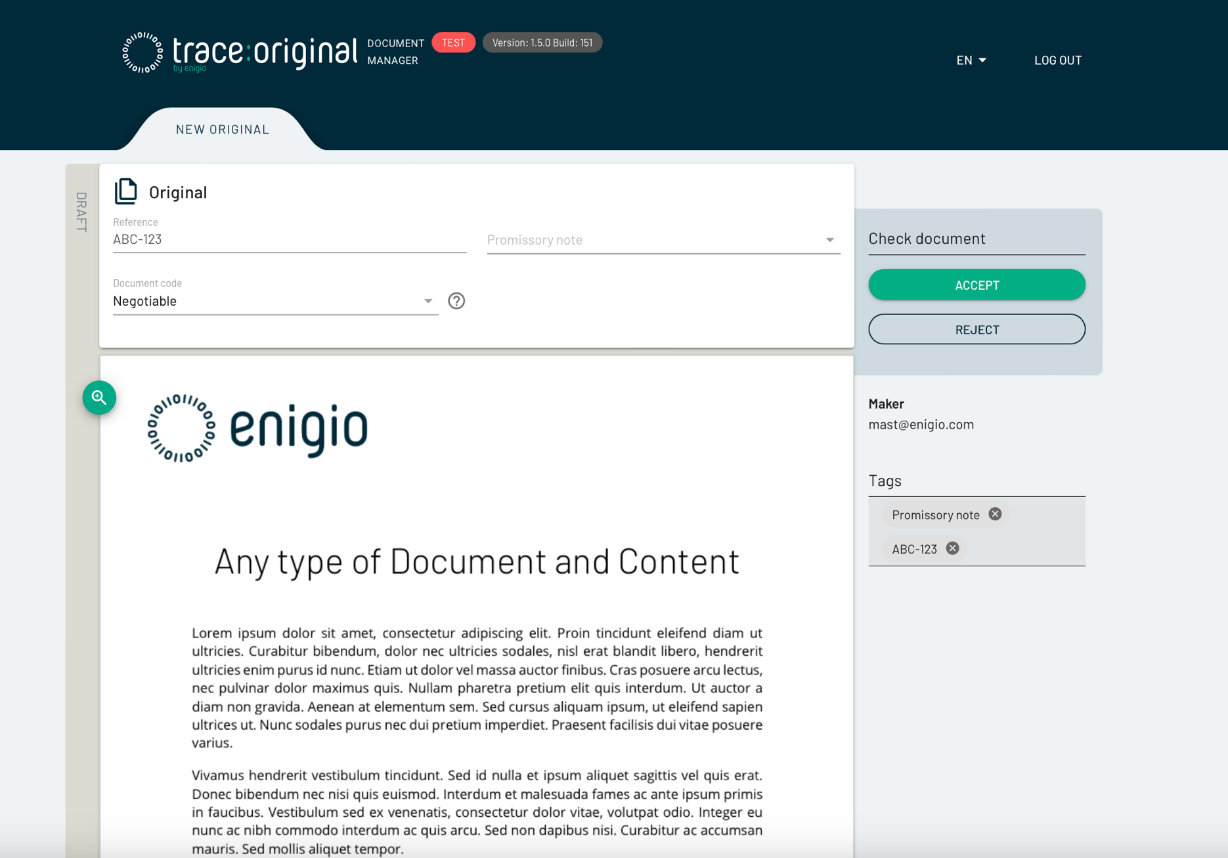Click the enigio logo in document
This screenshot has width=1228, height=858.
click(x=258, y=428)
